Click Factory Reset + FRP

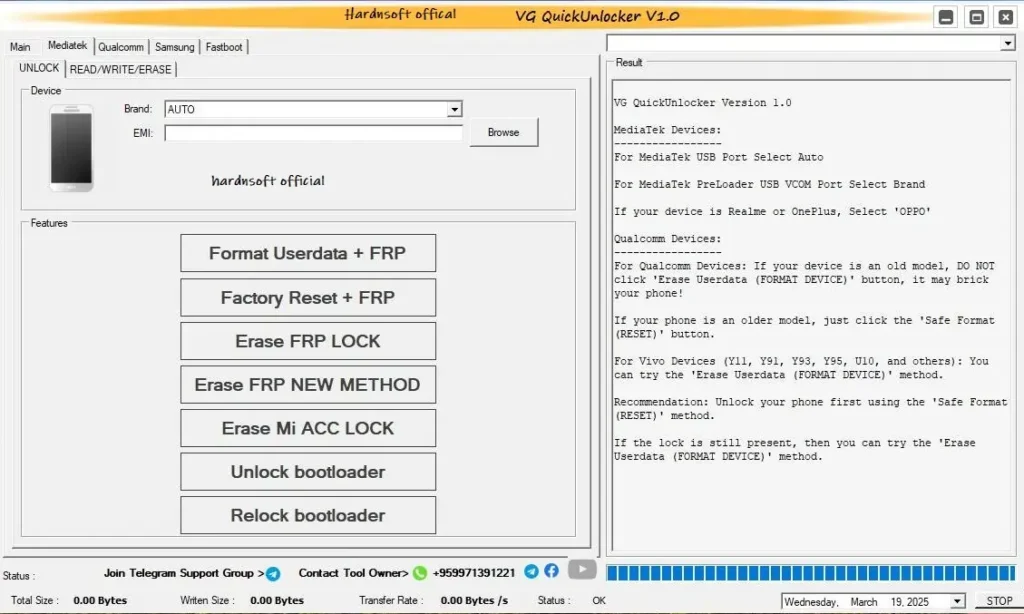pyautogui.click(x=308, y=298)
